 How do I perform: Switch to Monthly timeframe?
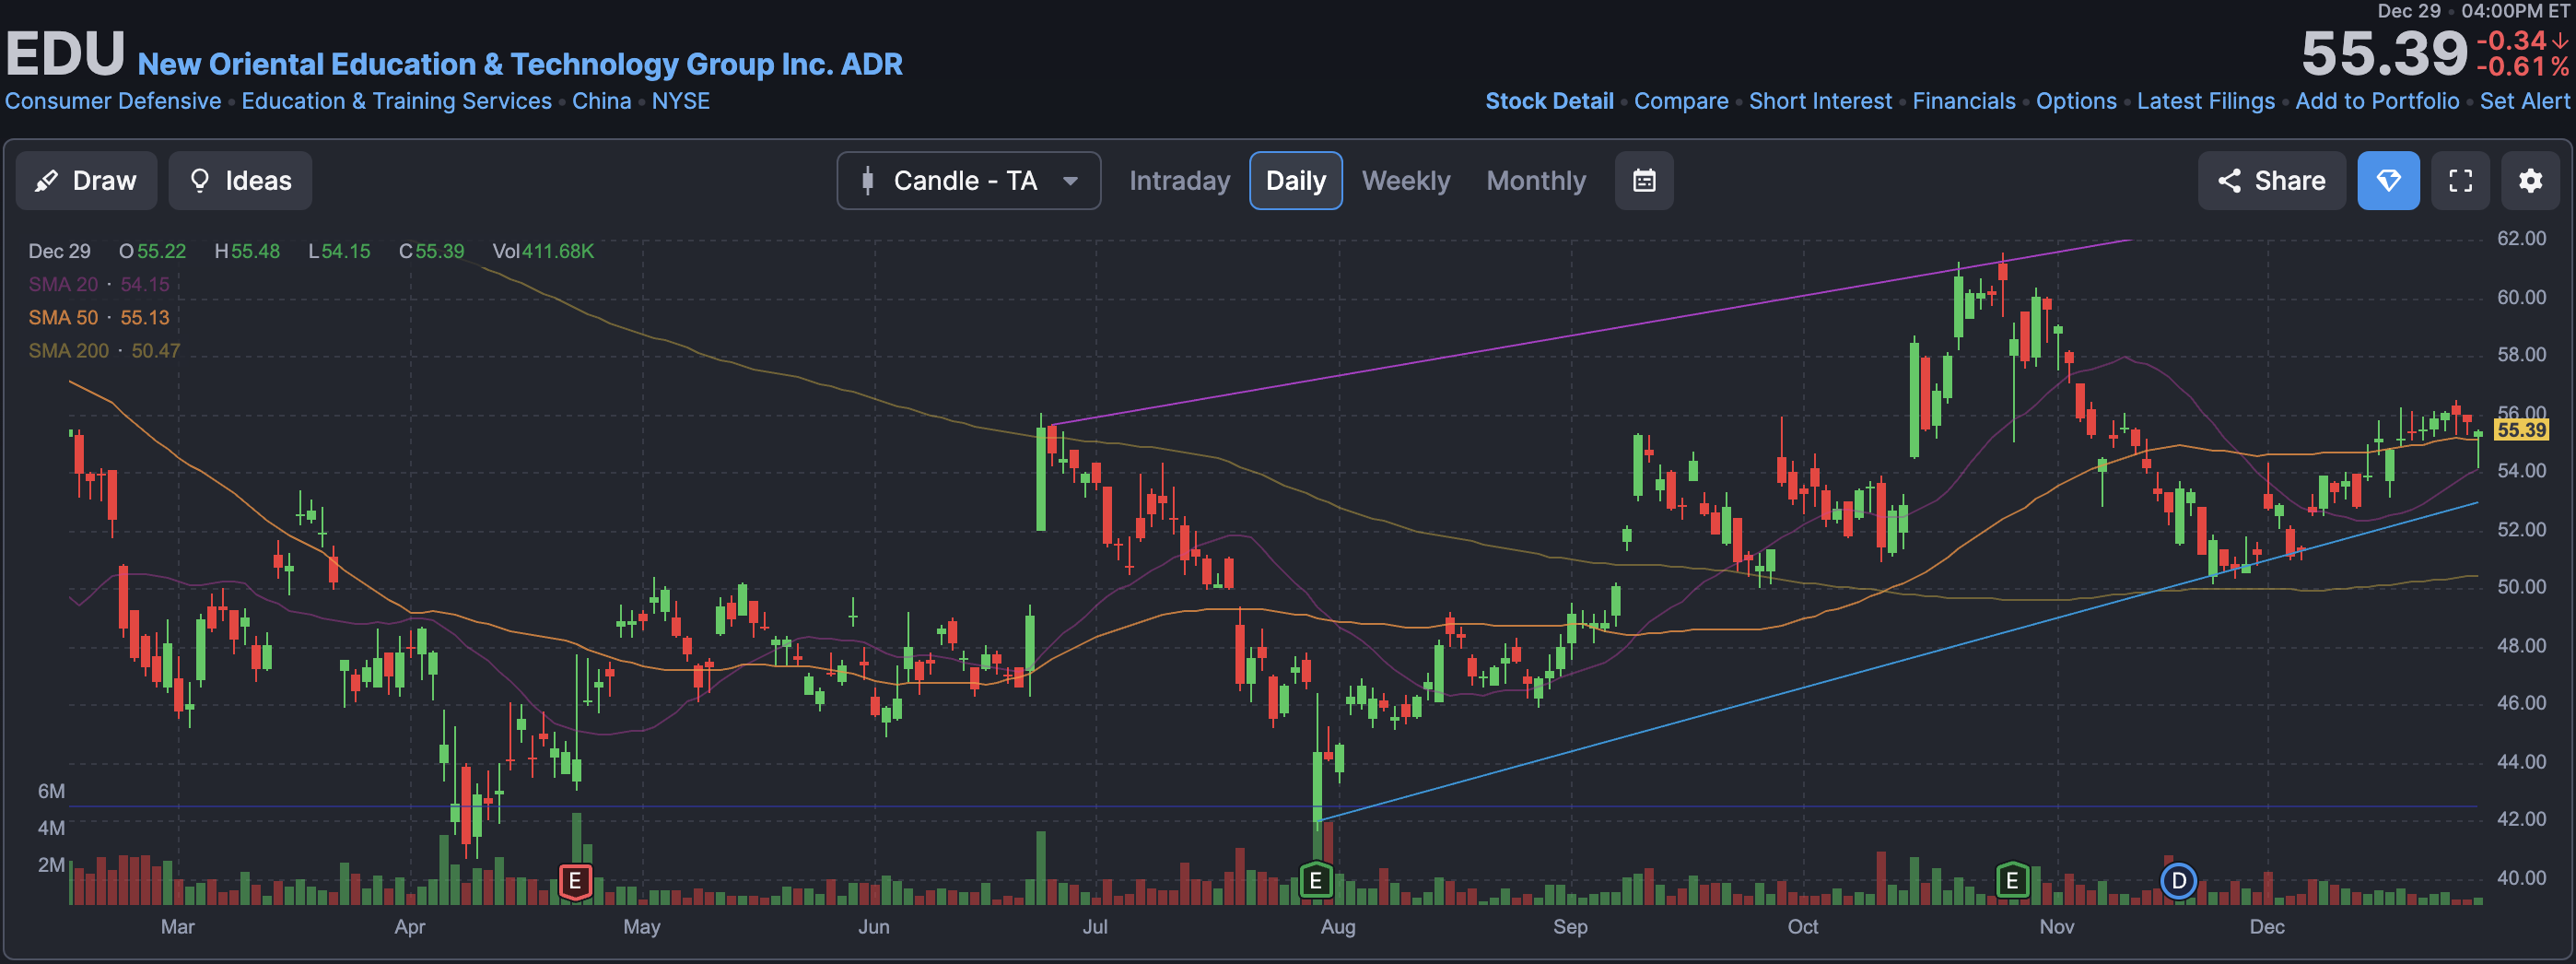pos(1536,181)
